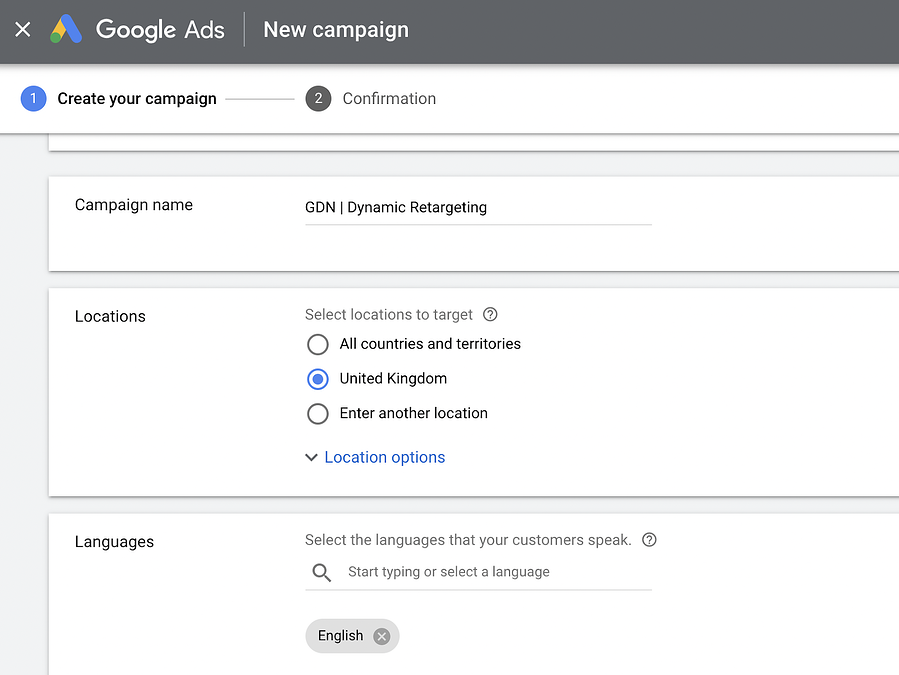Select United Kingdom location targeting
The image size is (899, 675).
pos(317,379)
